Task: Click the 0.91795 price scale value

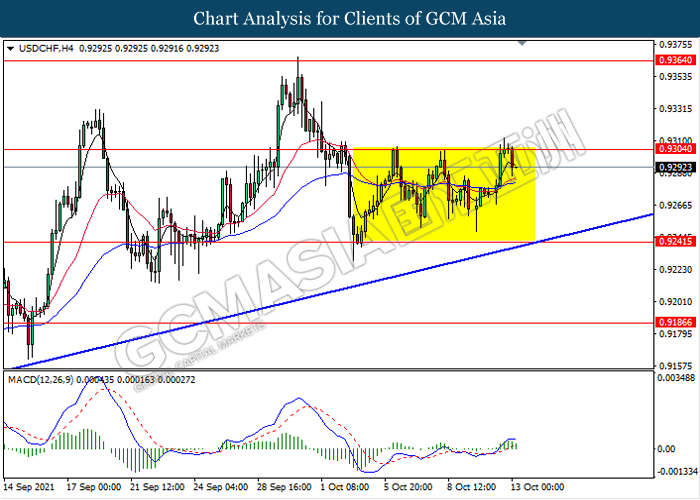Action: click(675, 334)
